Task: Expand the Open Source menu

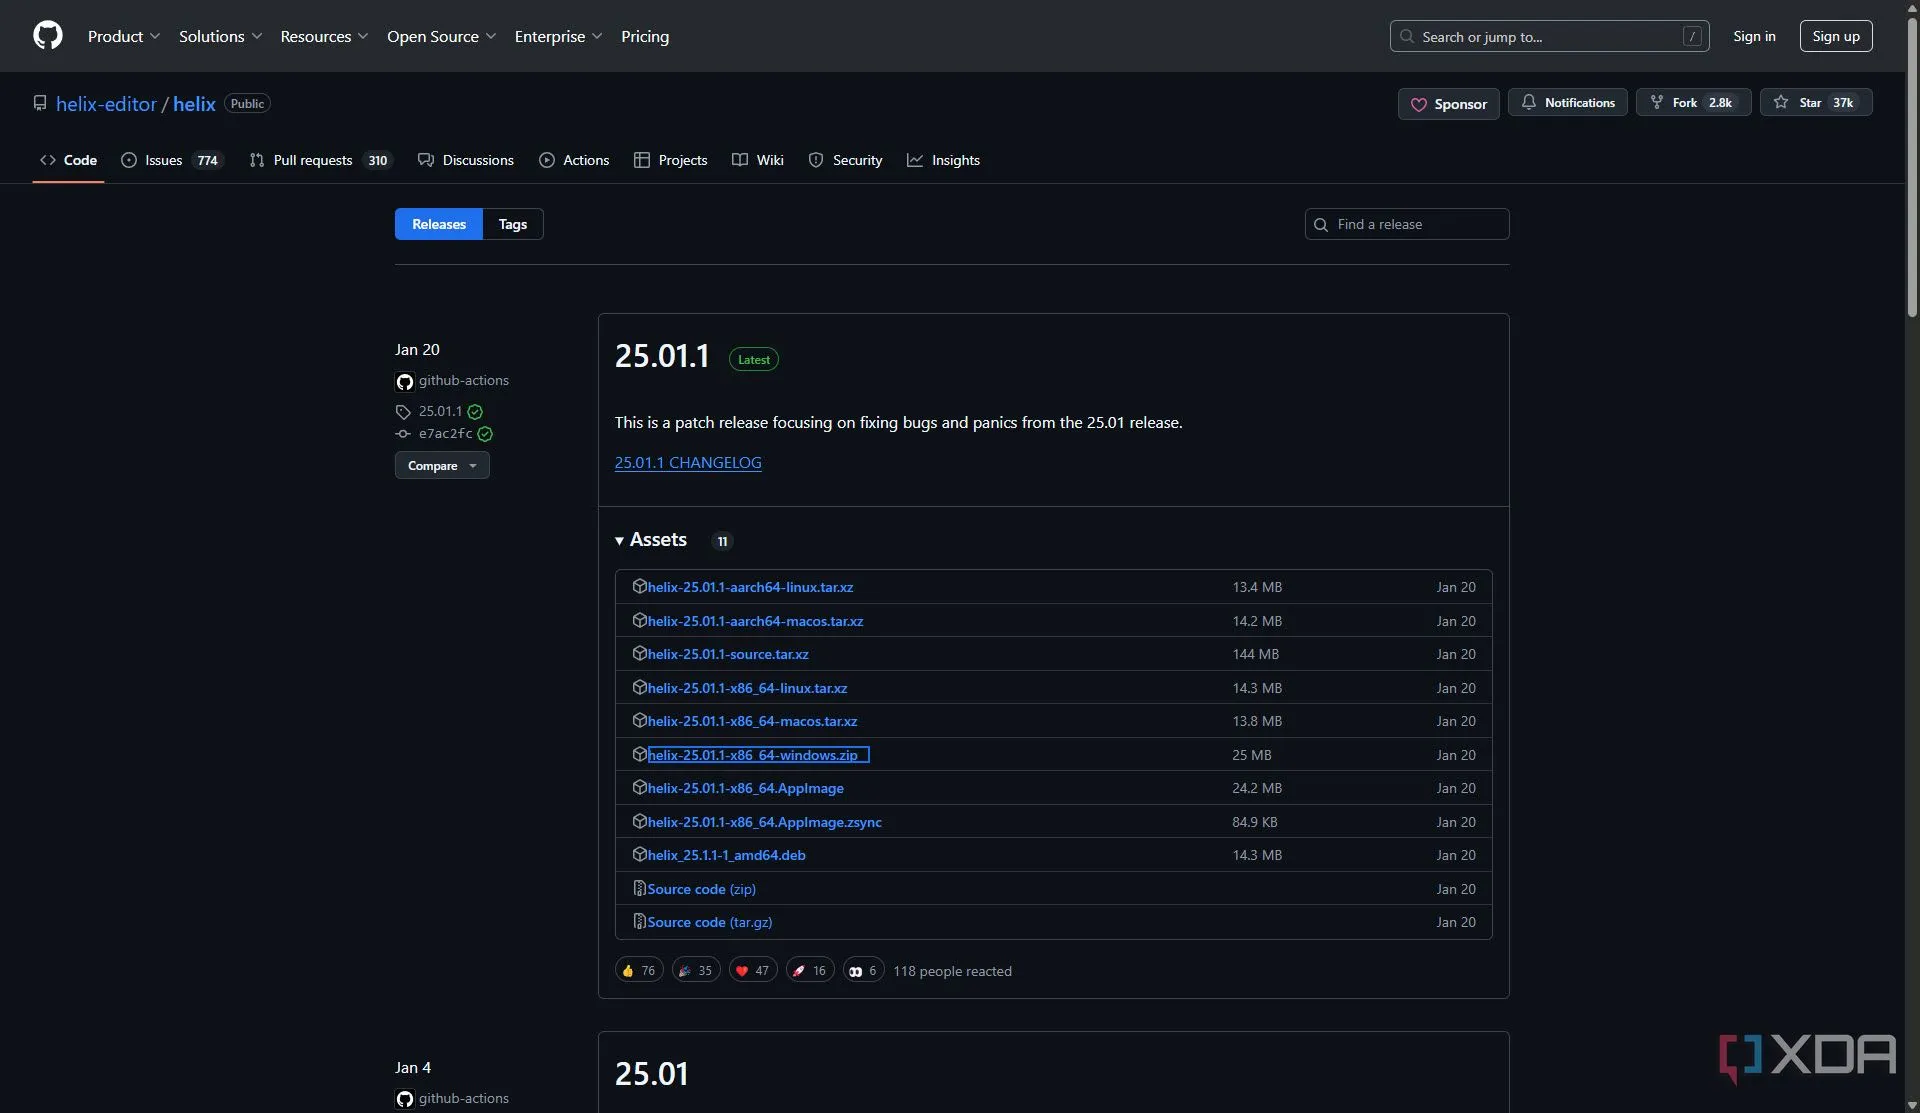Action: pos(441,36)
